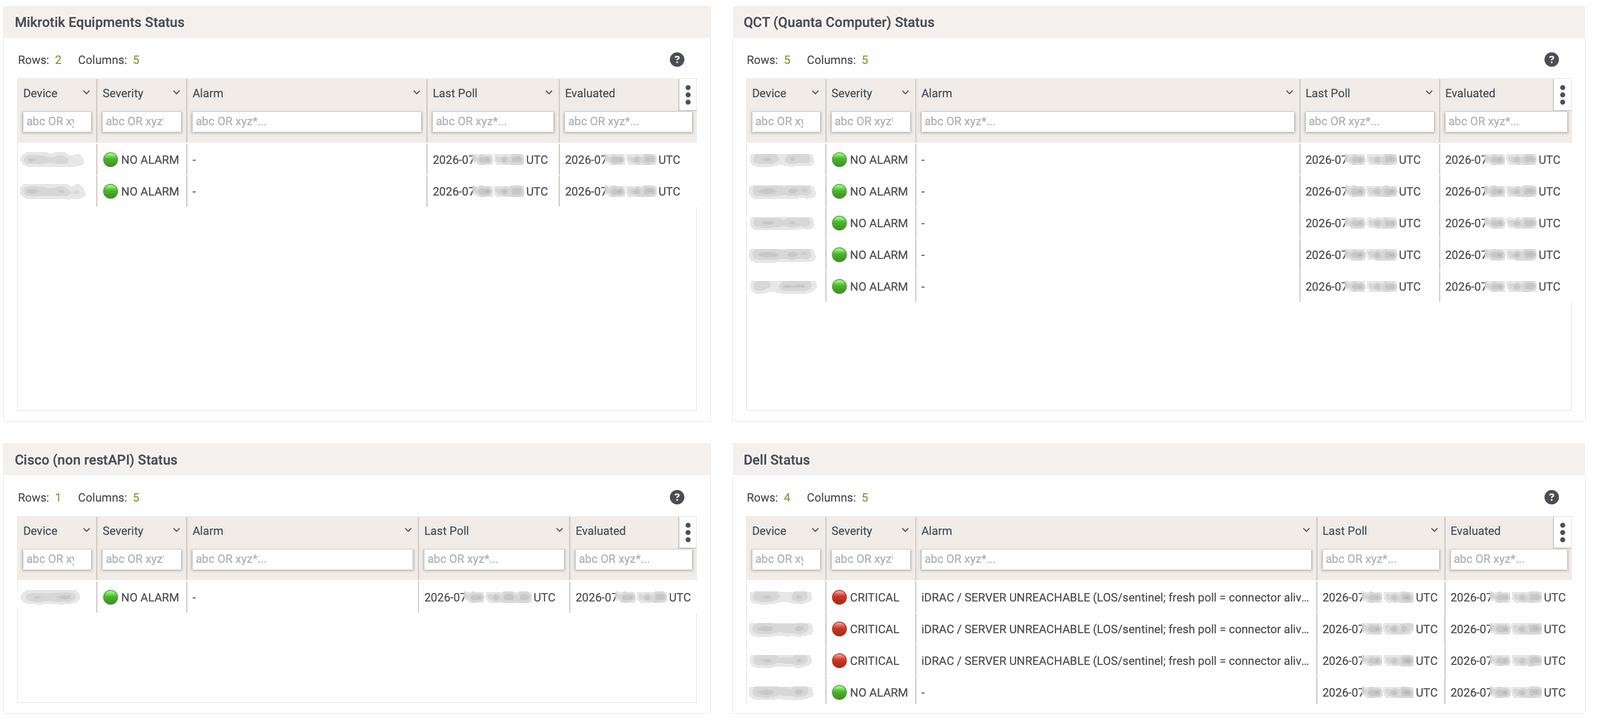Focus Device filter field in Mikrotik table
The width and height of the screenshot is (1600, 722).
click(x=57, y=122)
